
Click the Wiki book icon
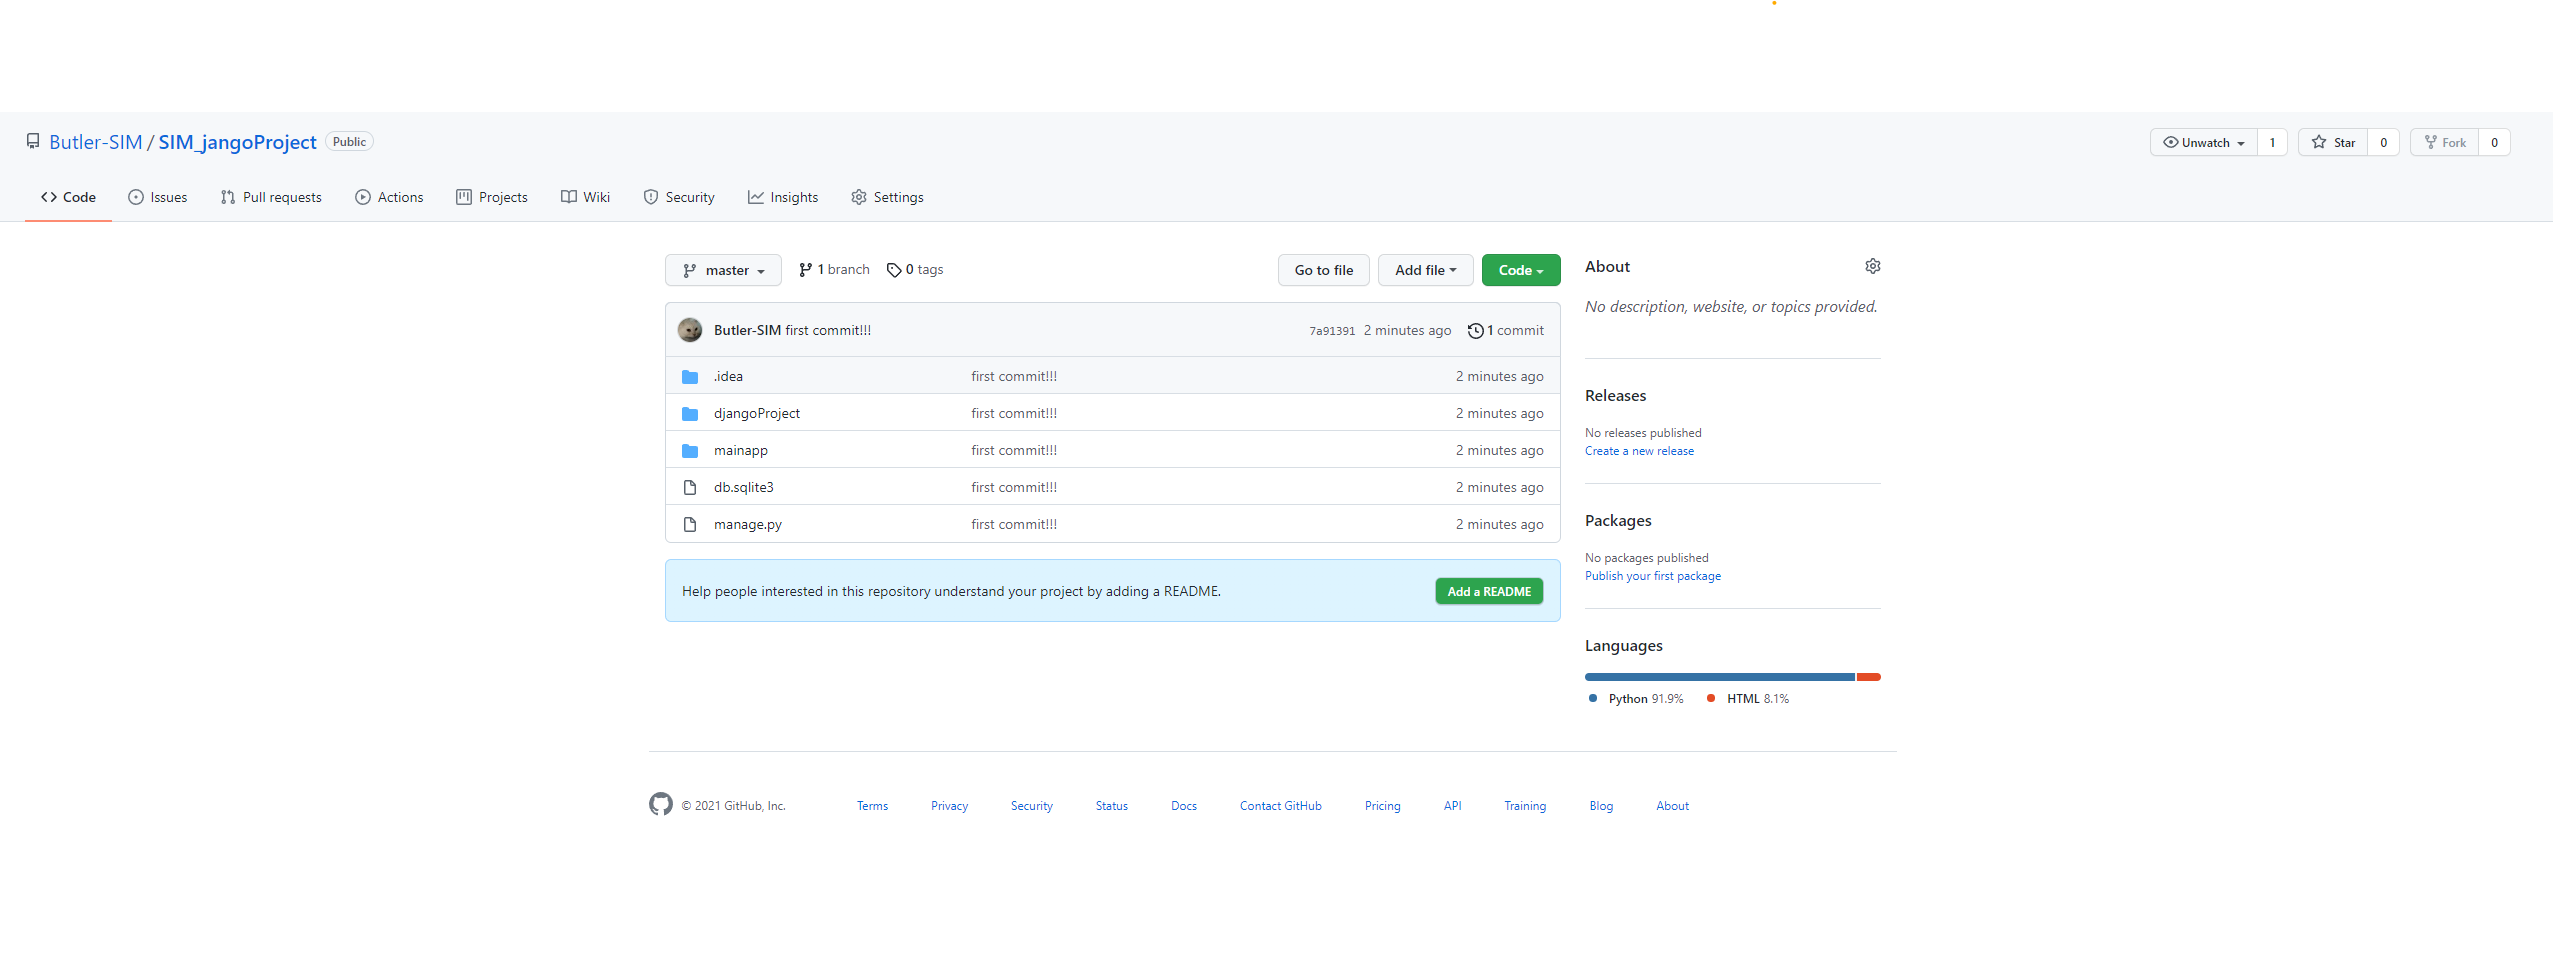point(569,197)
